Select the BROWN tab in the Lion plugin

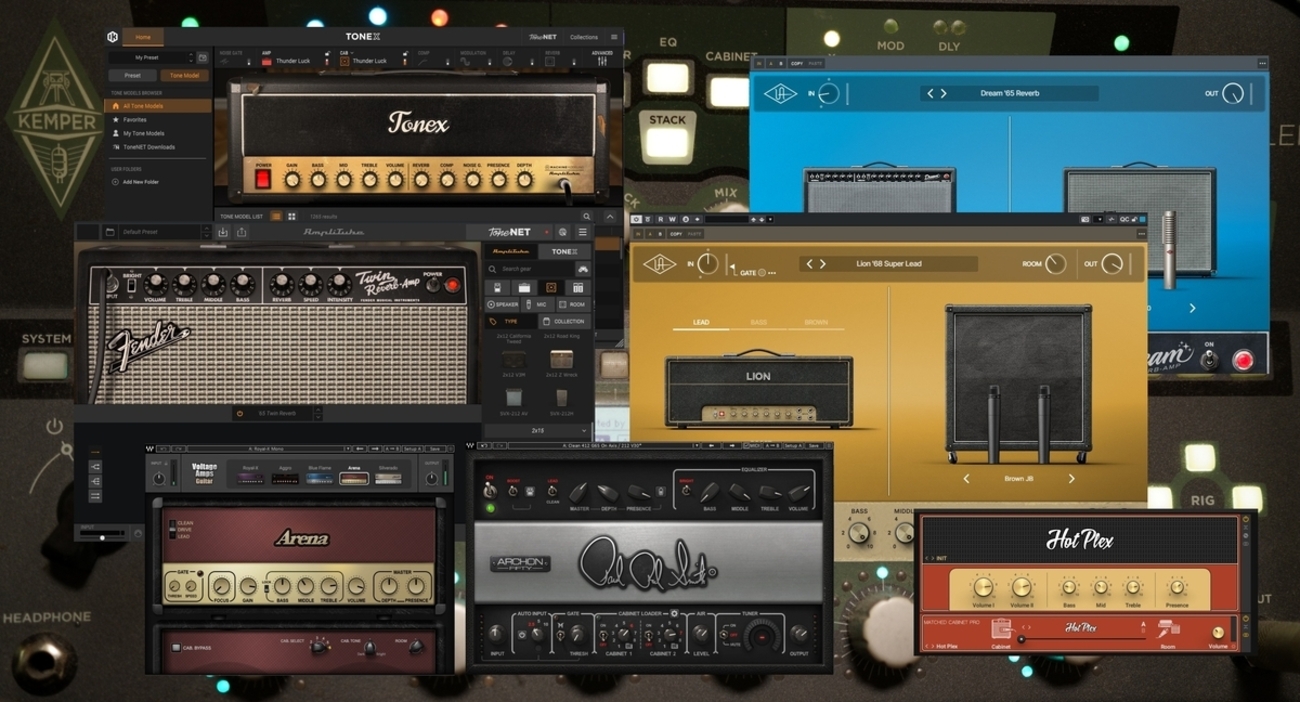815,323
